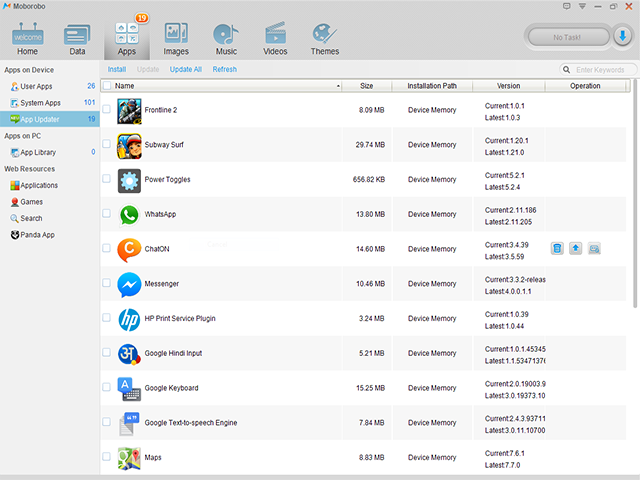Click the Messenger app icon
This screenshot has width=640, height=480.
coord(129,284)
